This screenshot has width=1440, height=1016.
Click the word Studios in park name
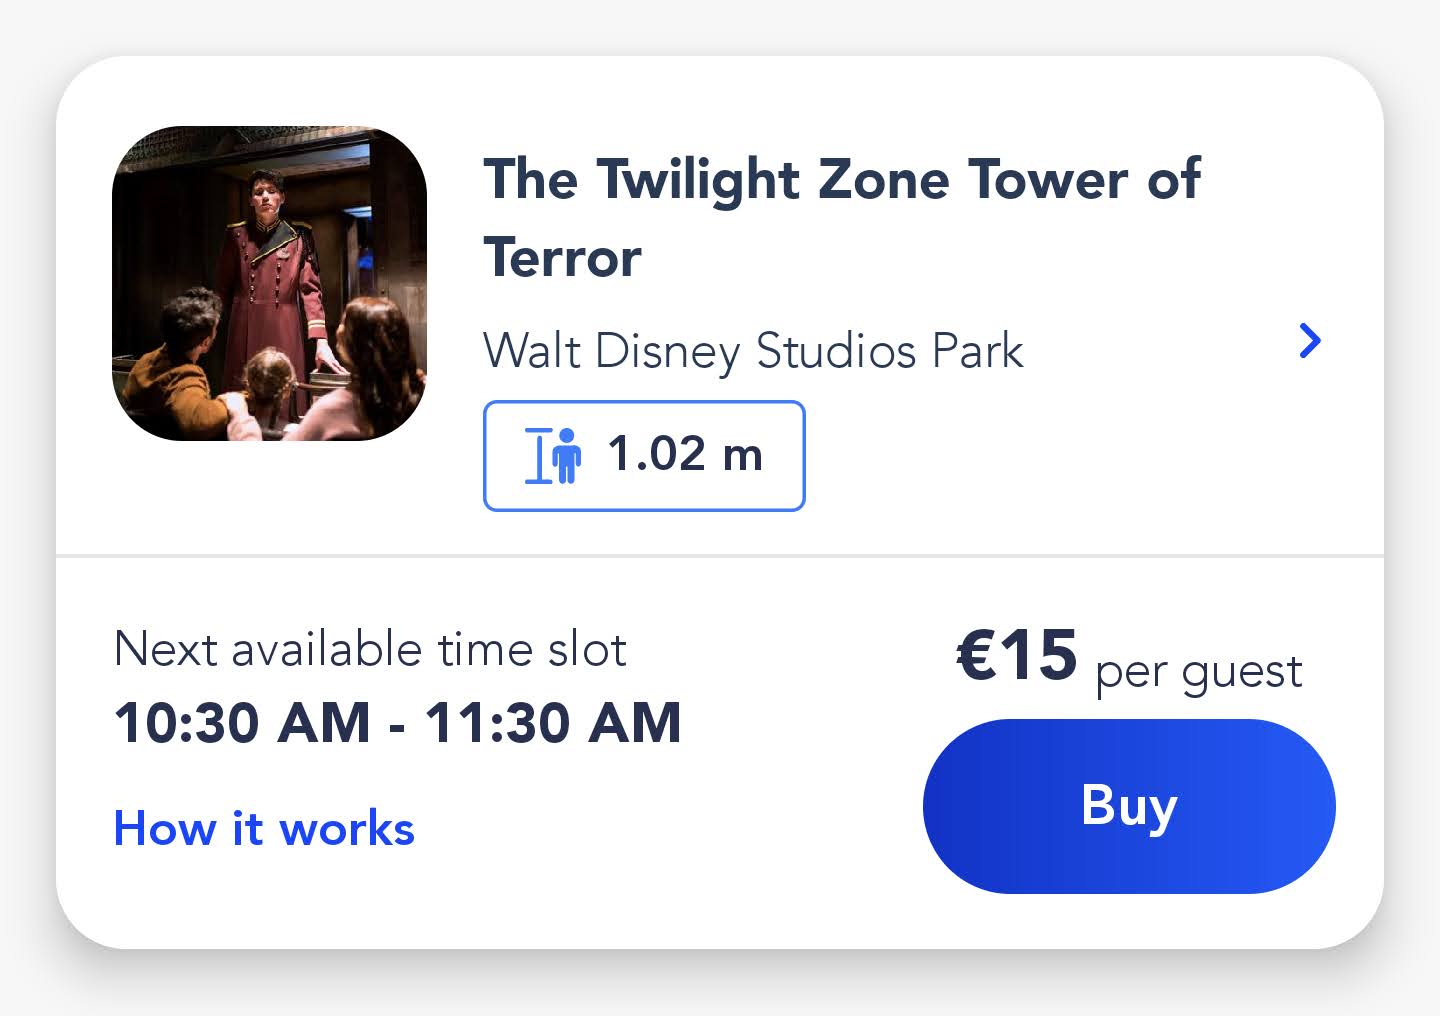pyautogui.click(x=836, y=351)
